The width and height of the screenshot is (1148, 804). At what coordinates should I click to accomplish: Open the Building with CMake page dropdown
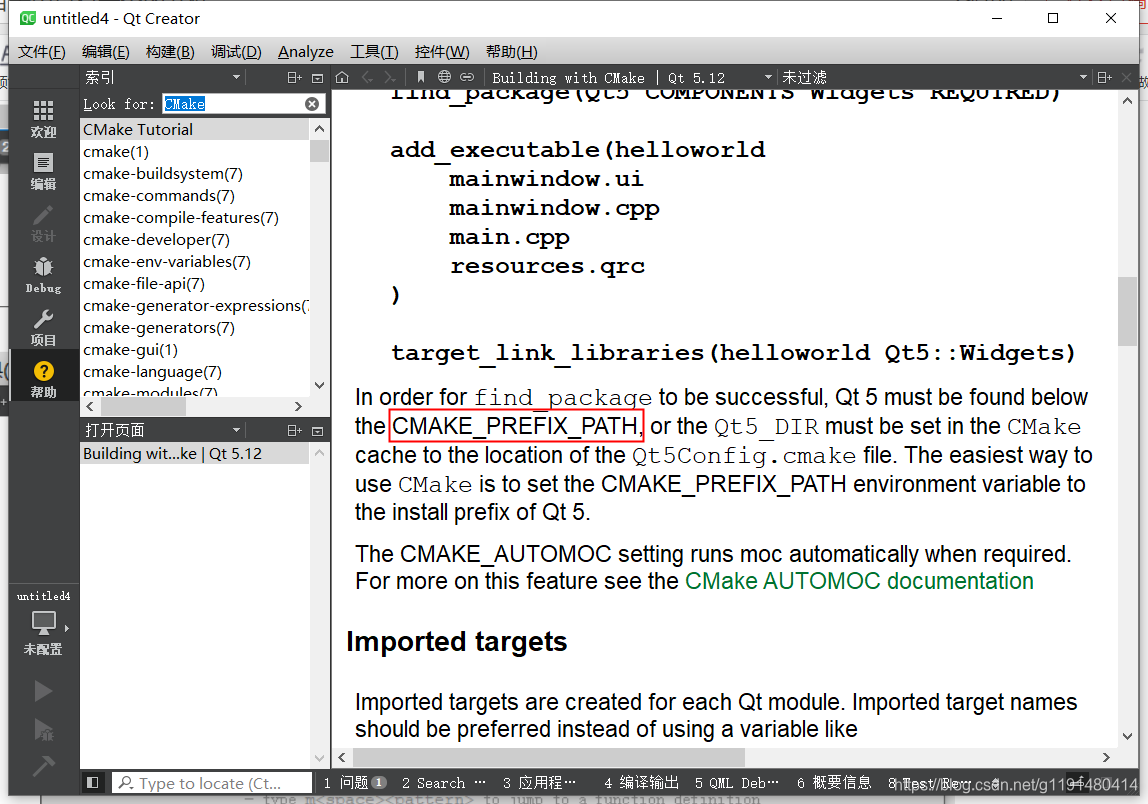click(x=768, y=78)
